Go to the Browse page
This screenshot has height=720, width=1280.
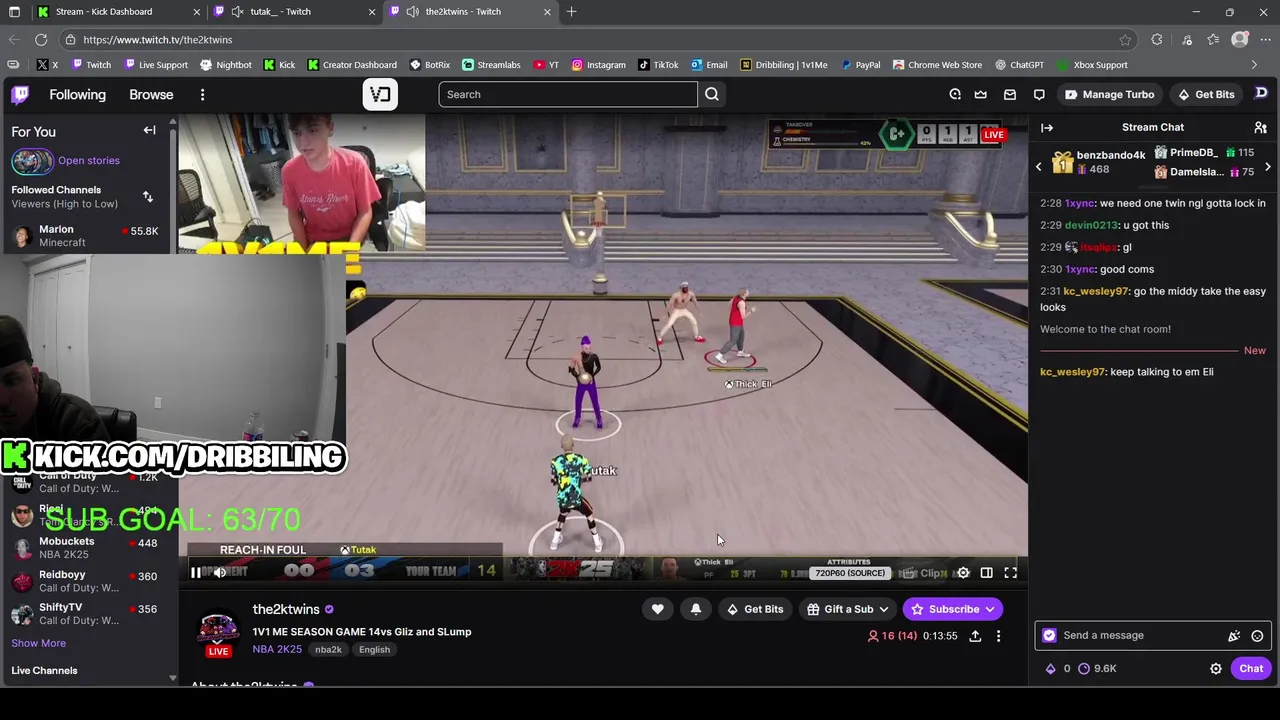click(151, 94)
